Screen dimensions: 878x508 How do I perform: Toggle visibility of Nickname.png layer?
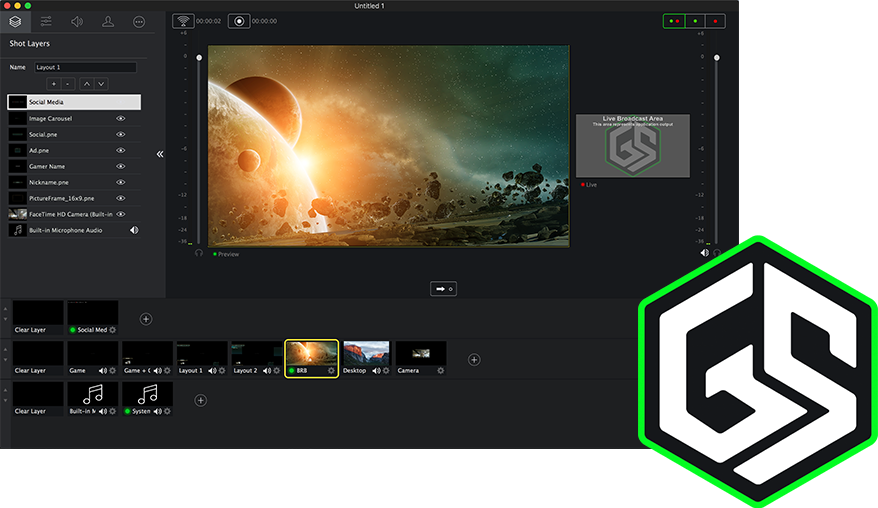(120, 183)
